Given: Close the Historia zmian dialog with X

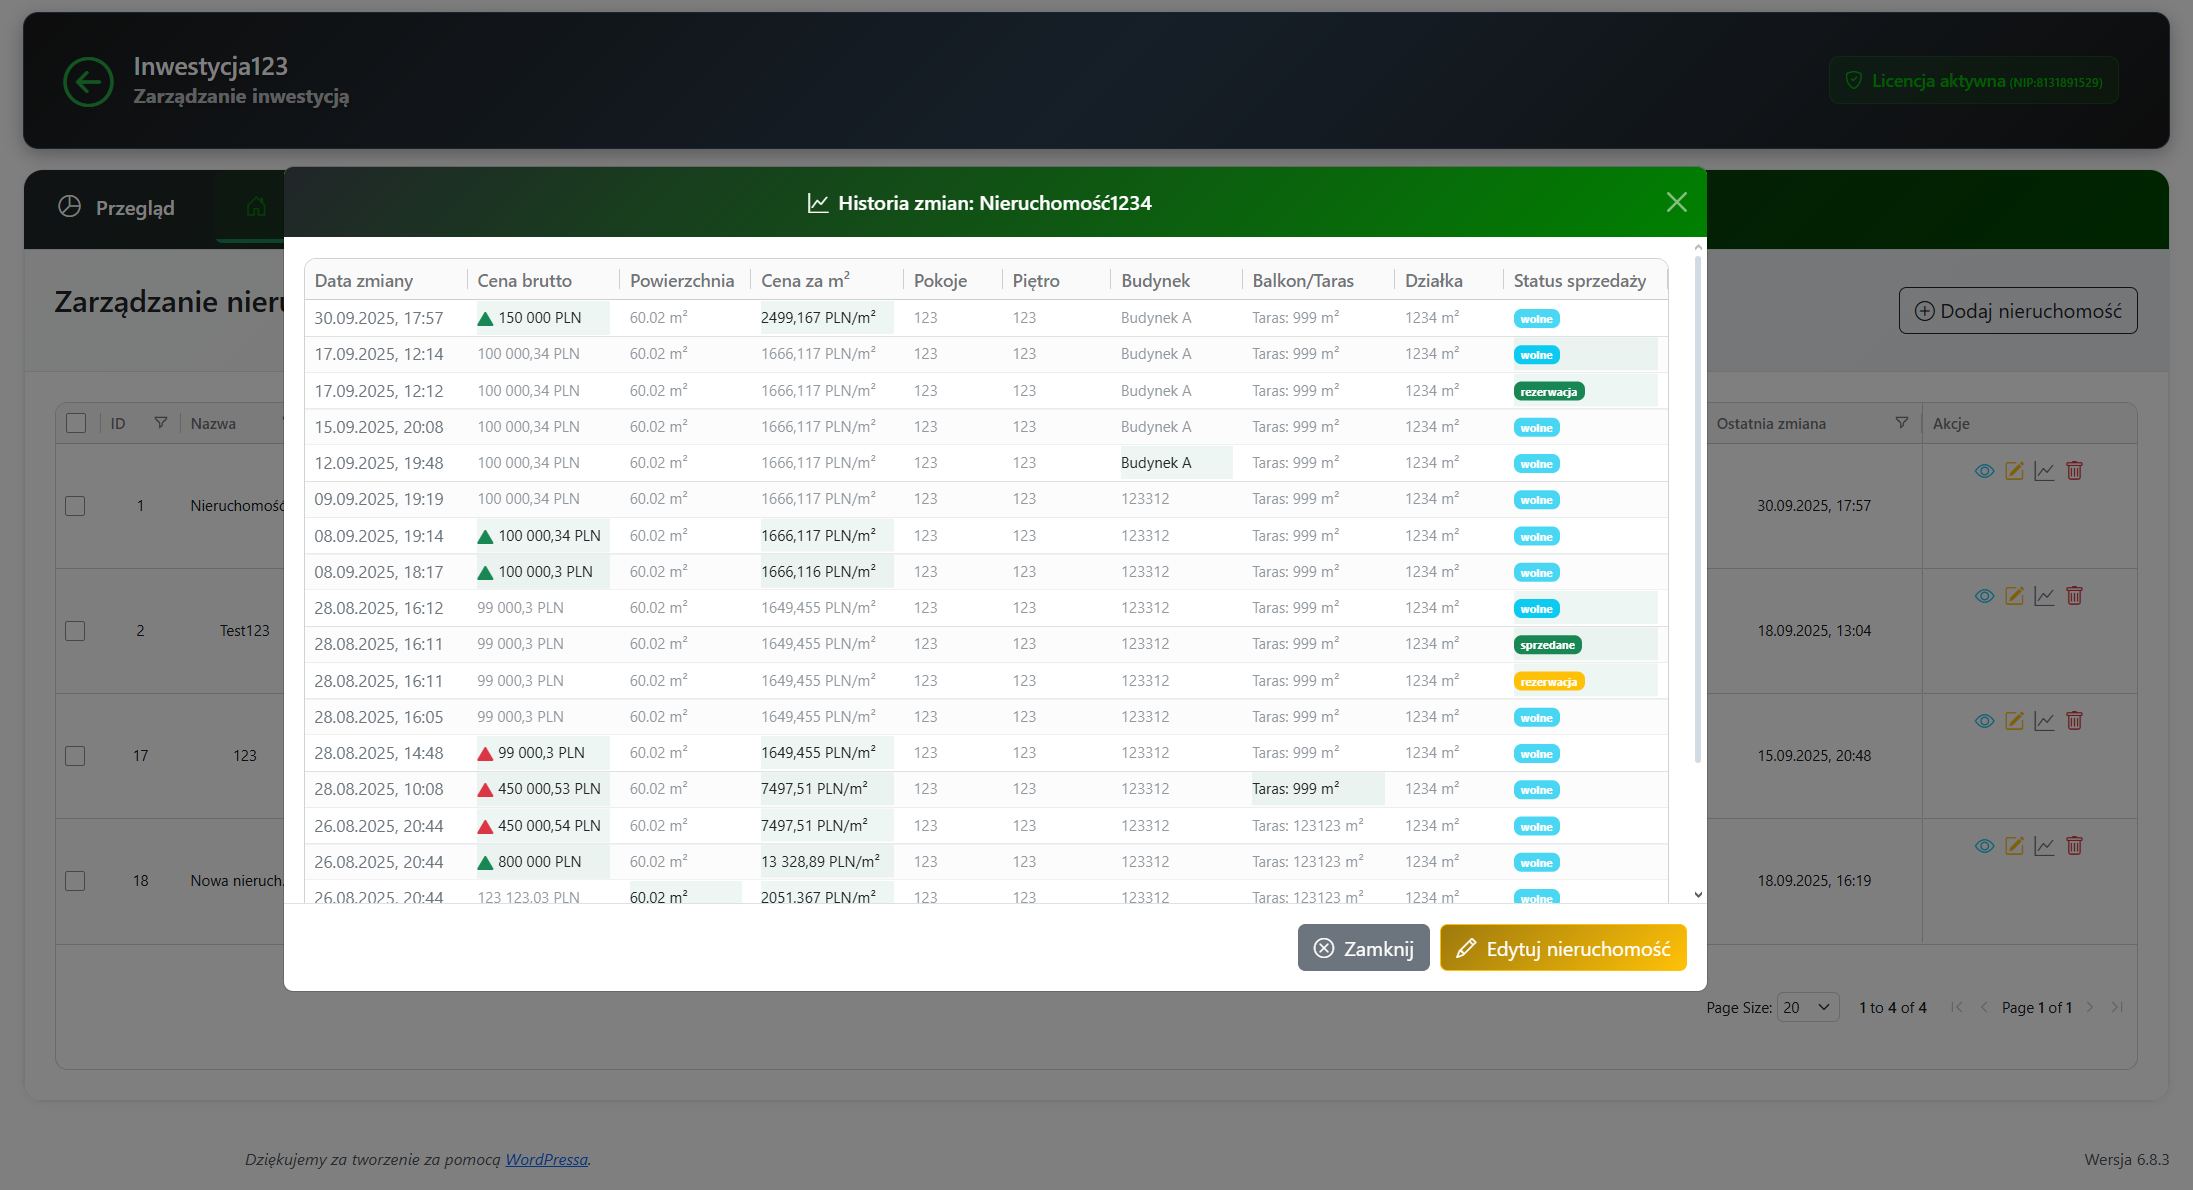Looking at the screenshot, I should point(1677,203).
